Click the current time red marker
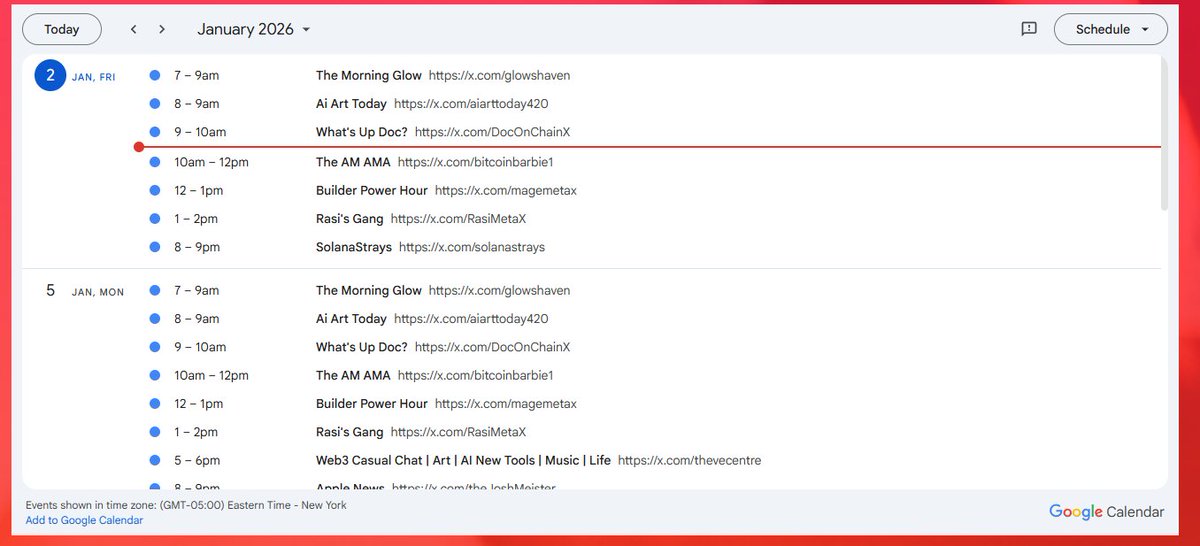 (138, 146)
